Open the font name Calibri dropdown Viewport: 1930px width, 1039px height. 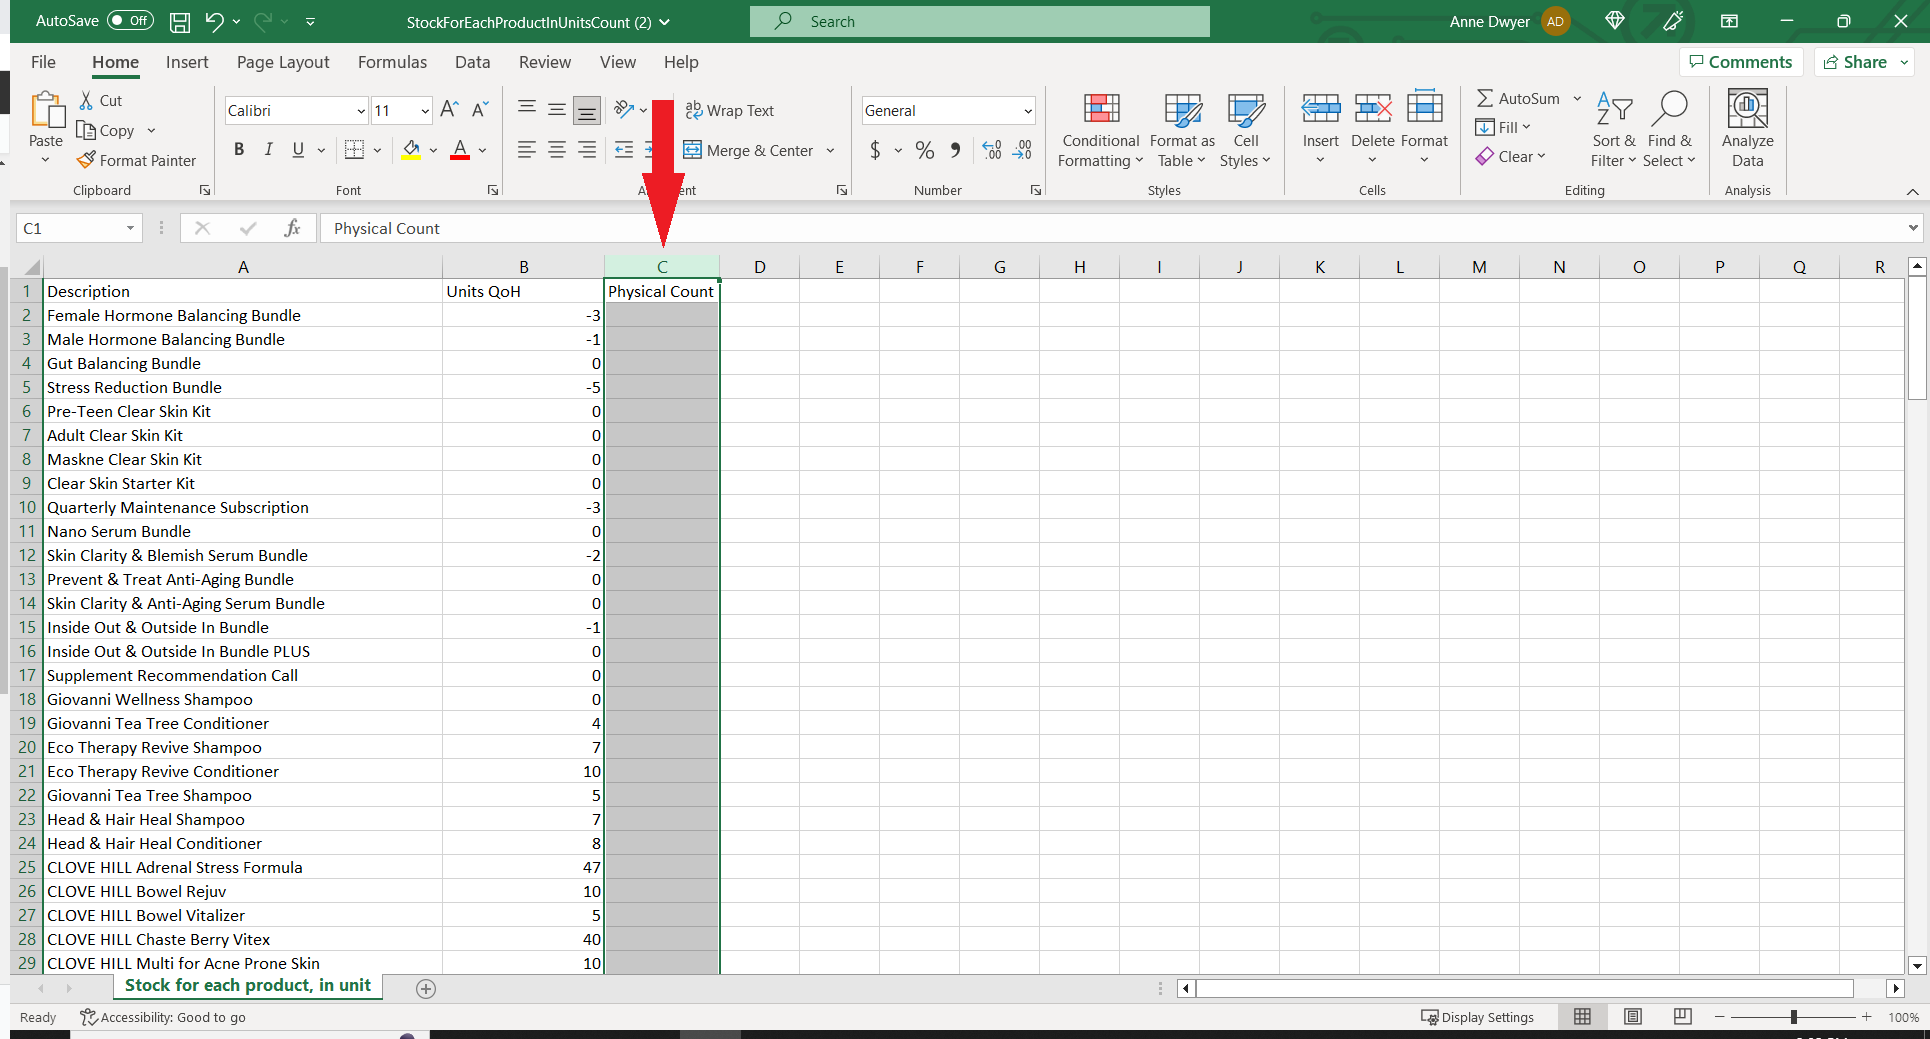(x=360, y=111)
